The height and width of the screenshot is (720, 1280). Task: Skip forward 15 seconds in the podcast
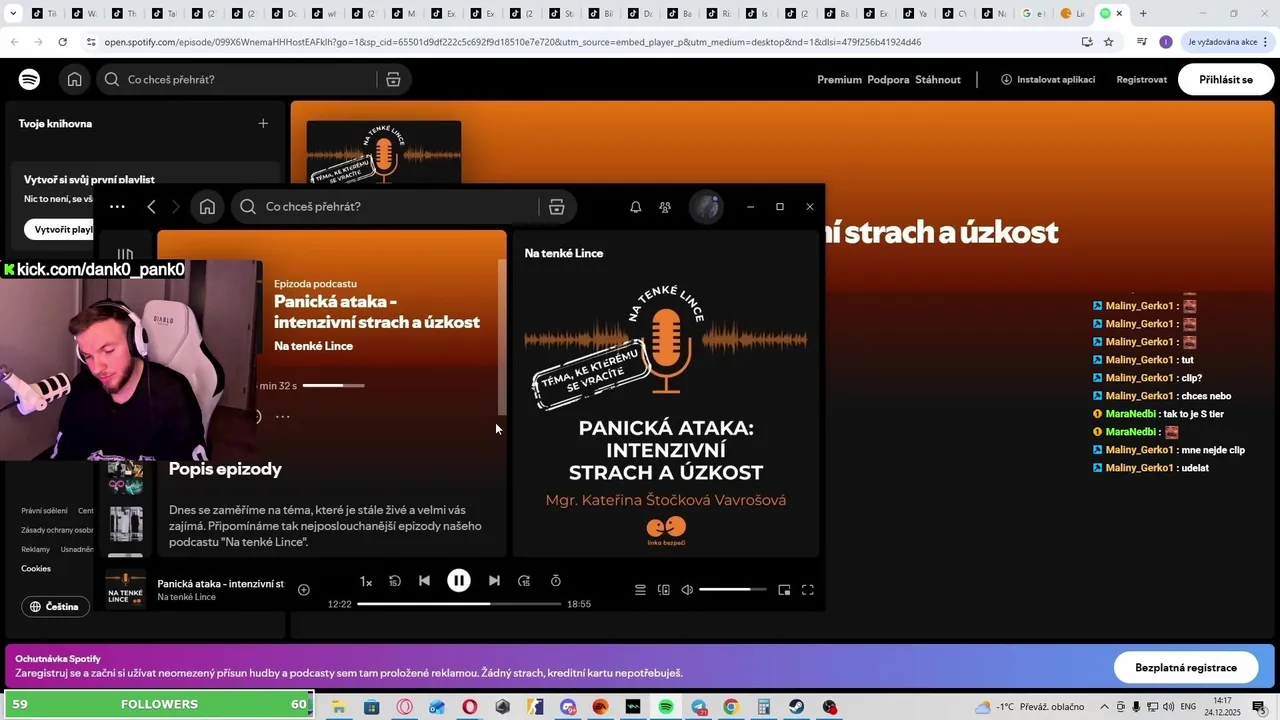(x=524, y=580)
